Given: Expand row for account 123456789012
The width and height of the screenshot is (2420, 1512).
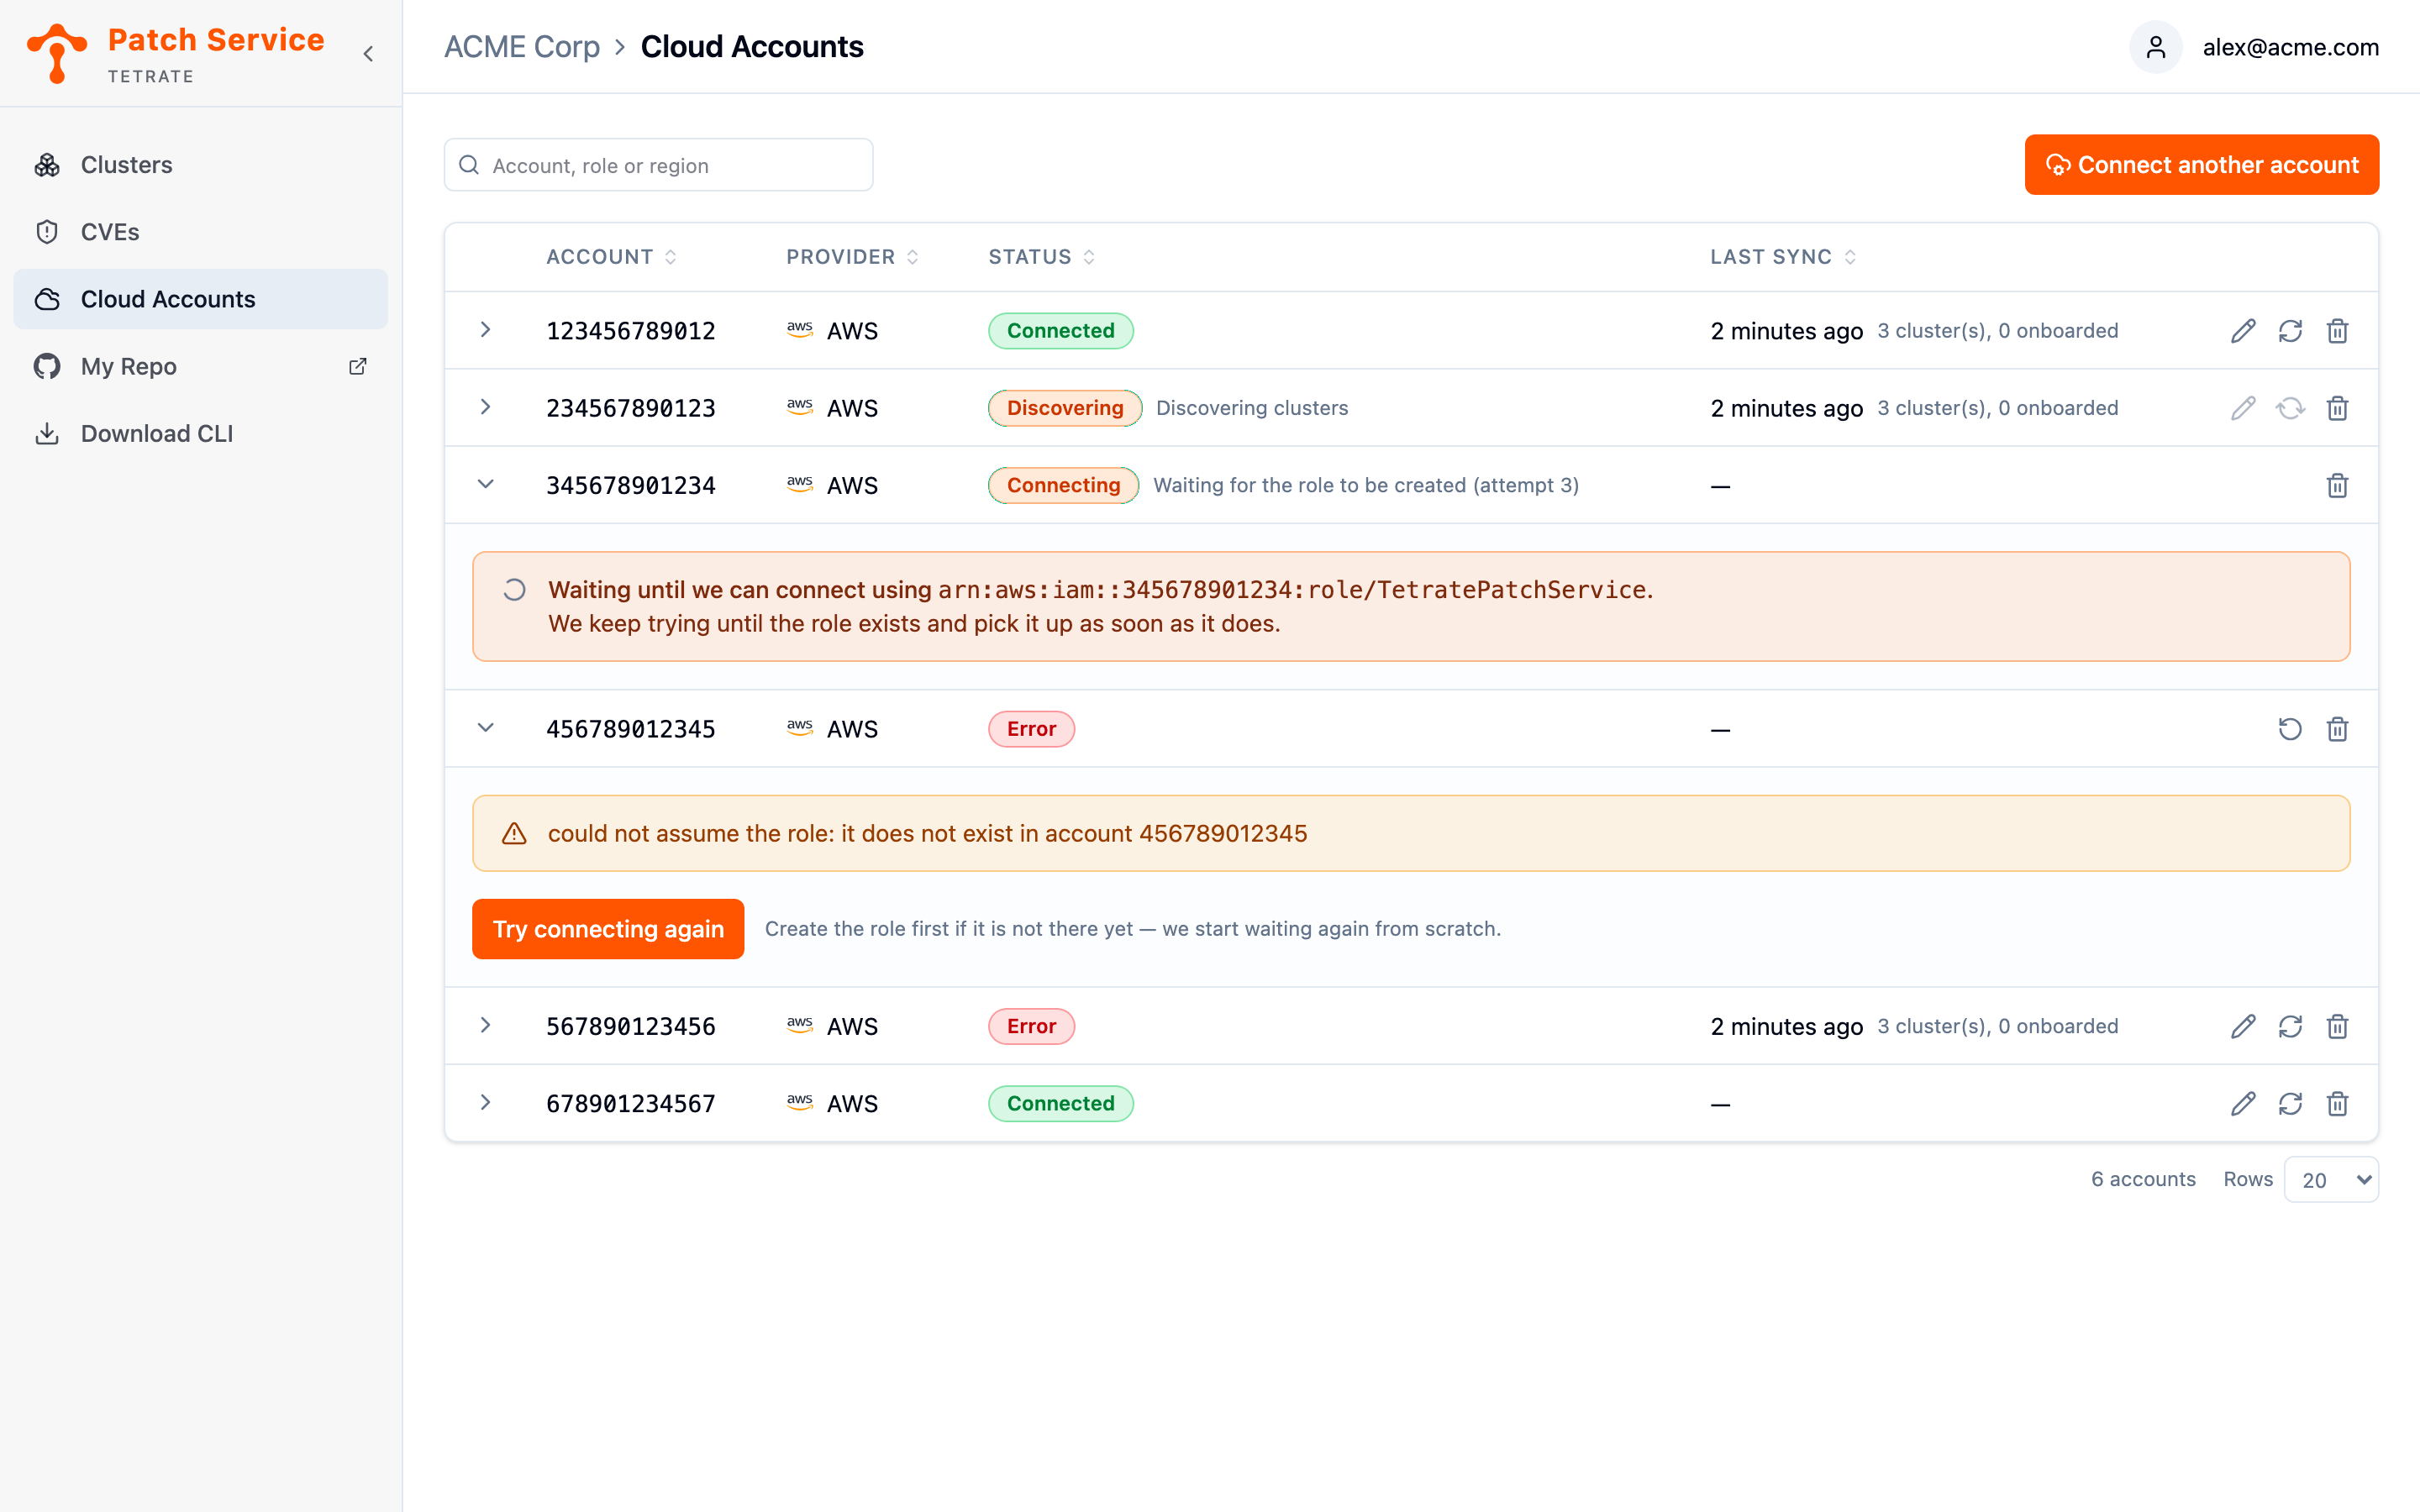Looking at the screenshot, I should point(486,330).
